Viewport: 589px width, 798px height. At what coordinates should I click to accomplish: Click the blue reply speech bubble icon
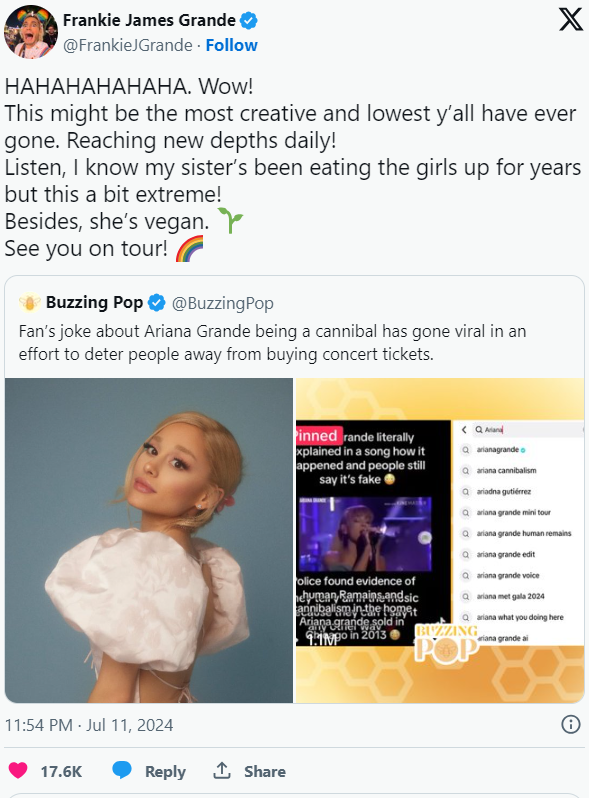(122, 771)
